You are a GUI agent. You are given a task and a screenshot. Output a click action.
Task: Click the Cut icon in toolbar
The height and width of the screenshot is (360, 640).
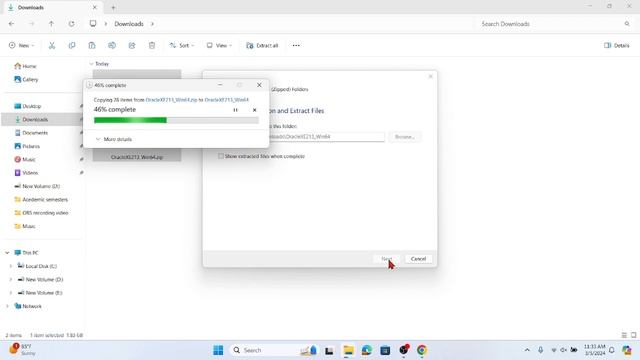52,45
